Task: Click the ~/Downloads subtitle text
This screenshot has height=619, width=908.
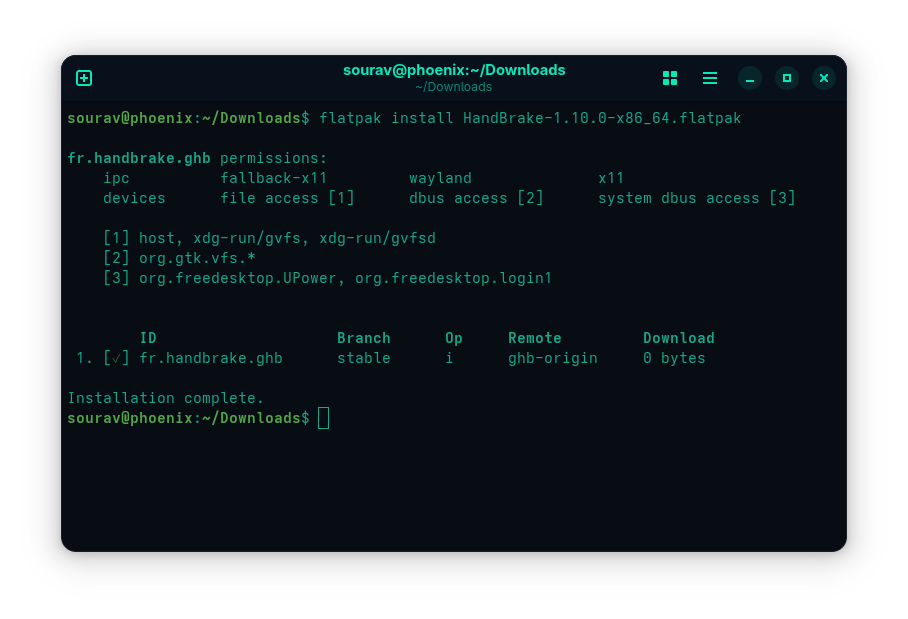Action: 453,87
